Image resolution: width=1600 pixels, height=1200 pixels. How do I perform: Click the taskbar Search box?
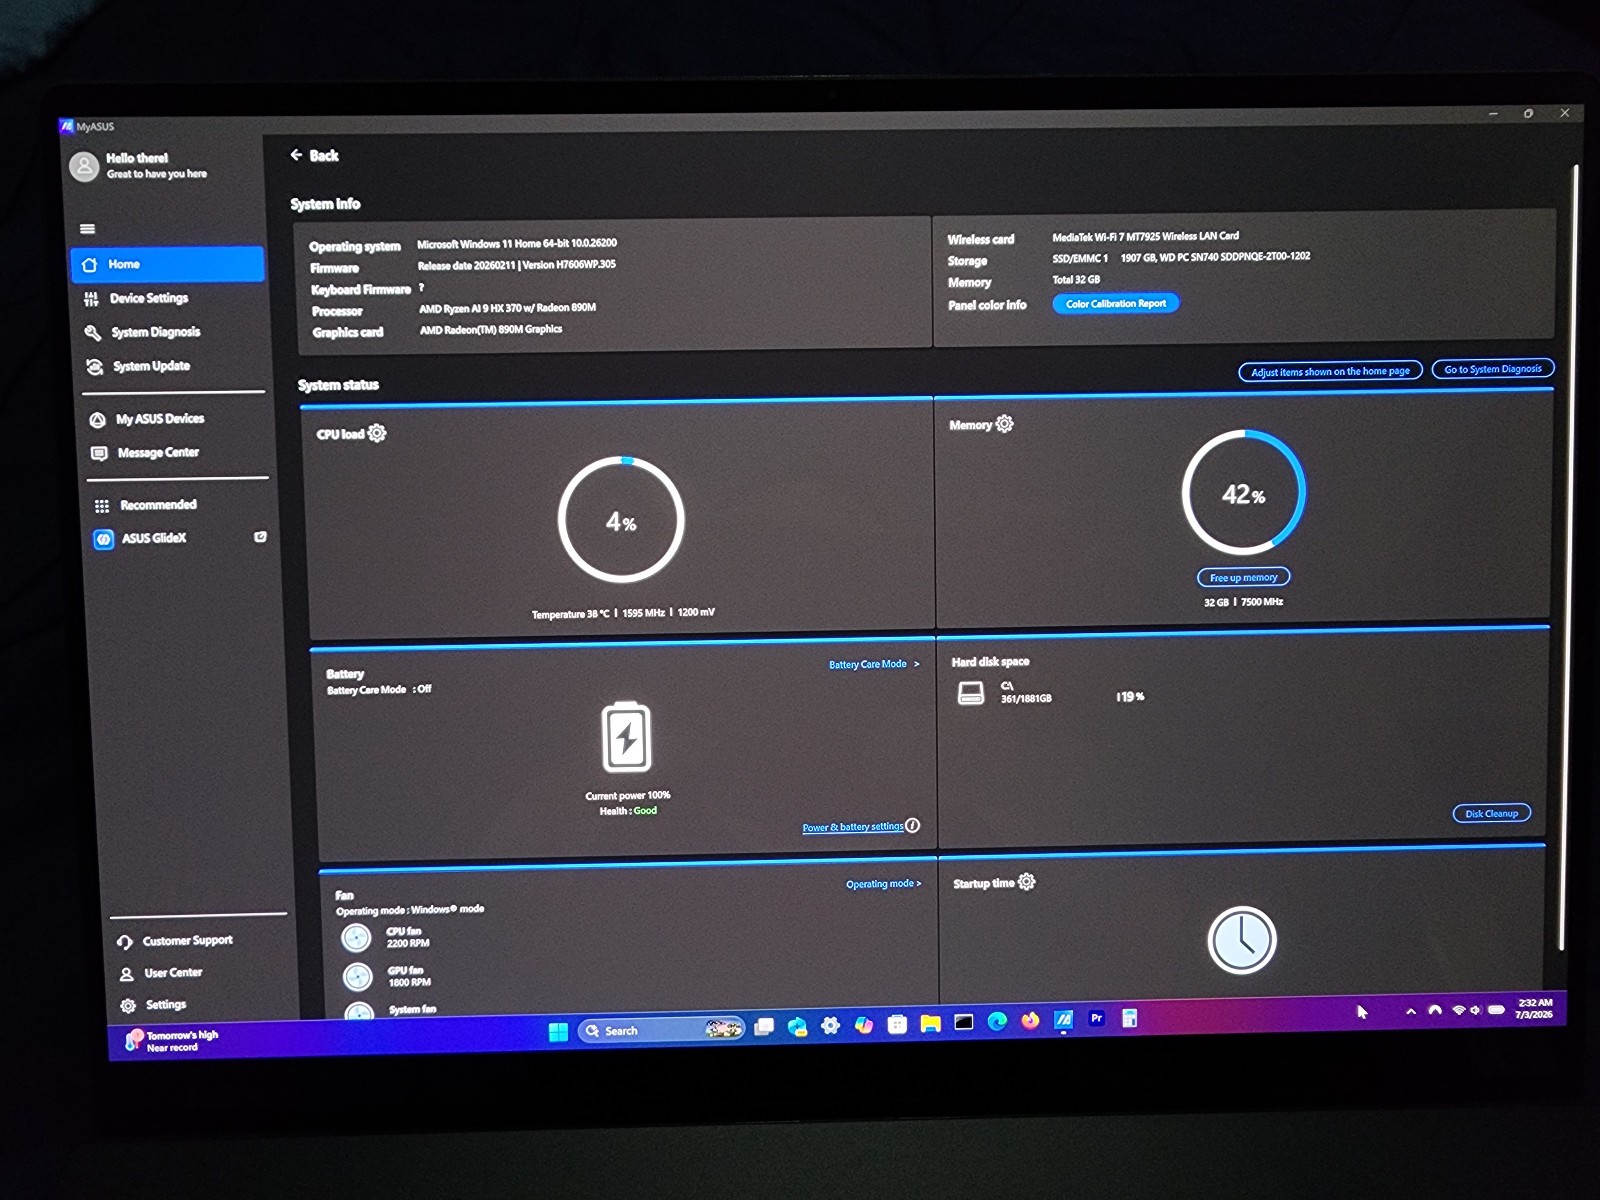pyautogui.click(x=661, y=1030)
